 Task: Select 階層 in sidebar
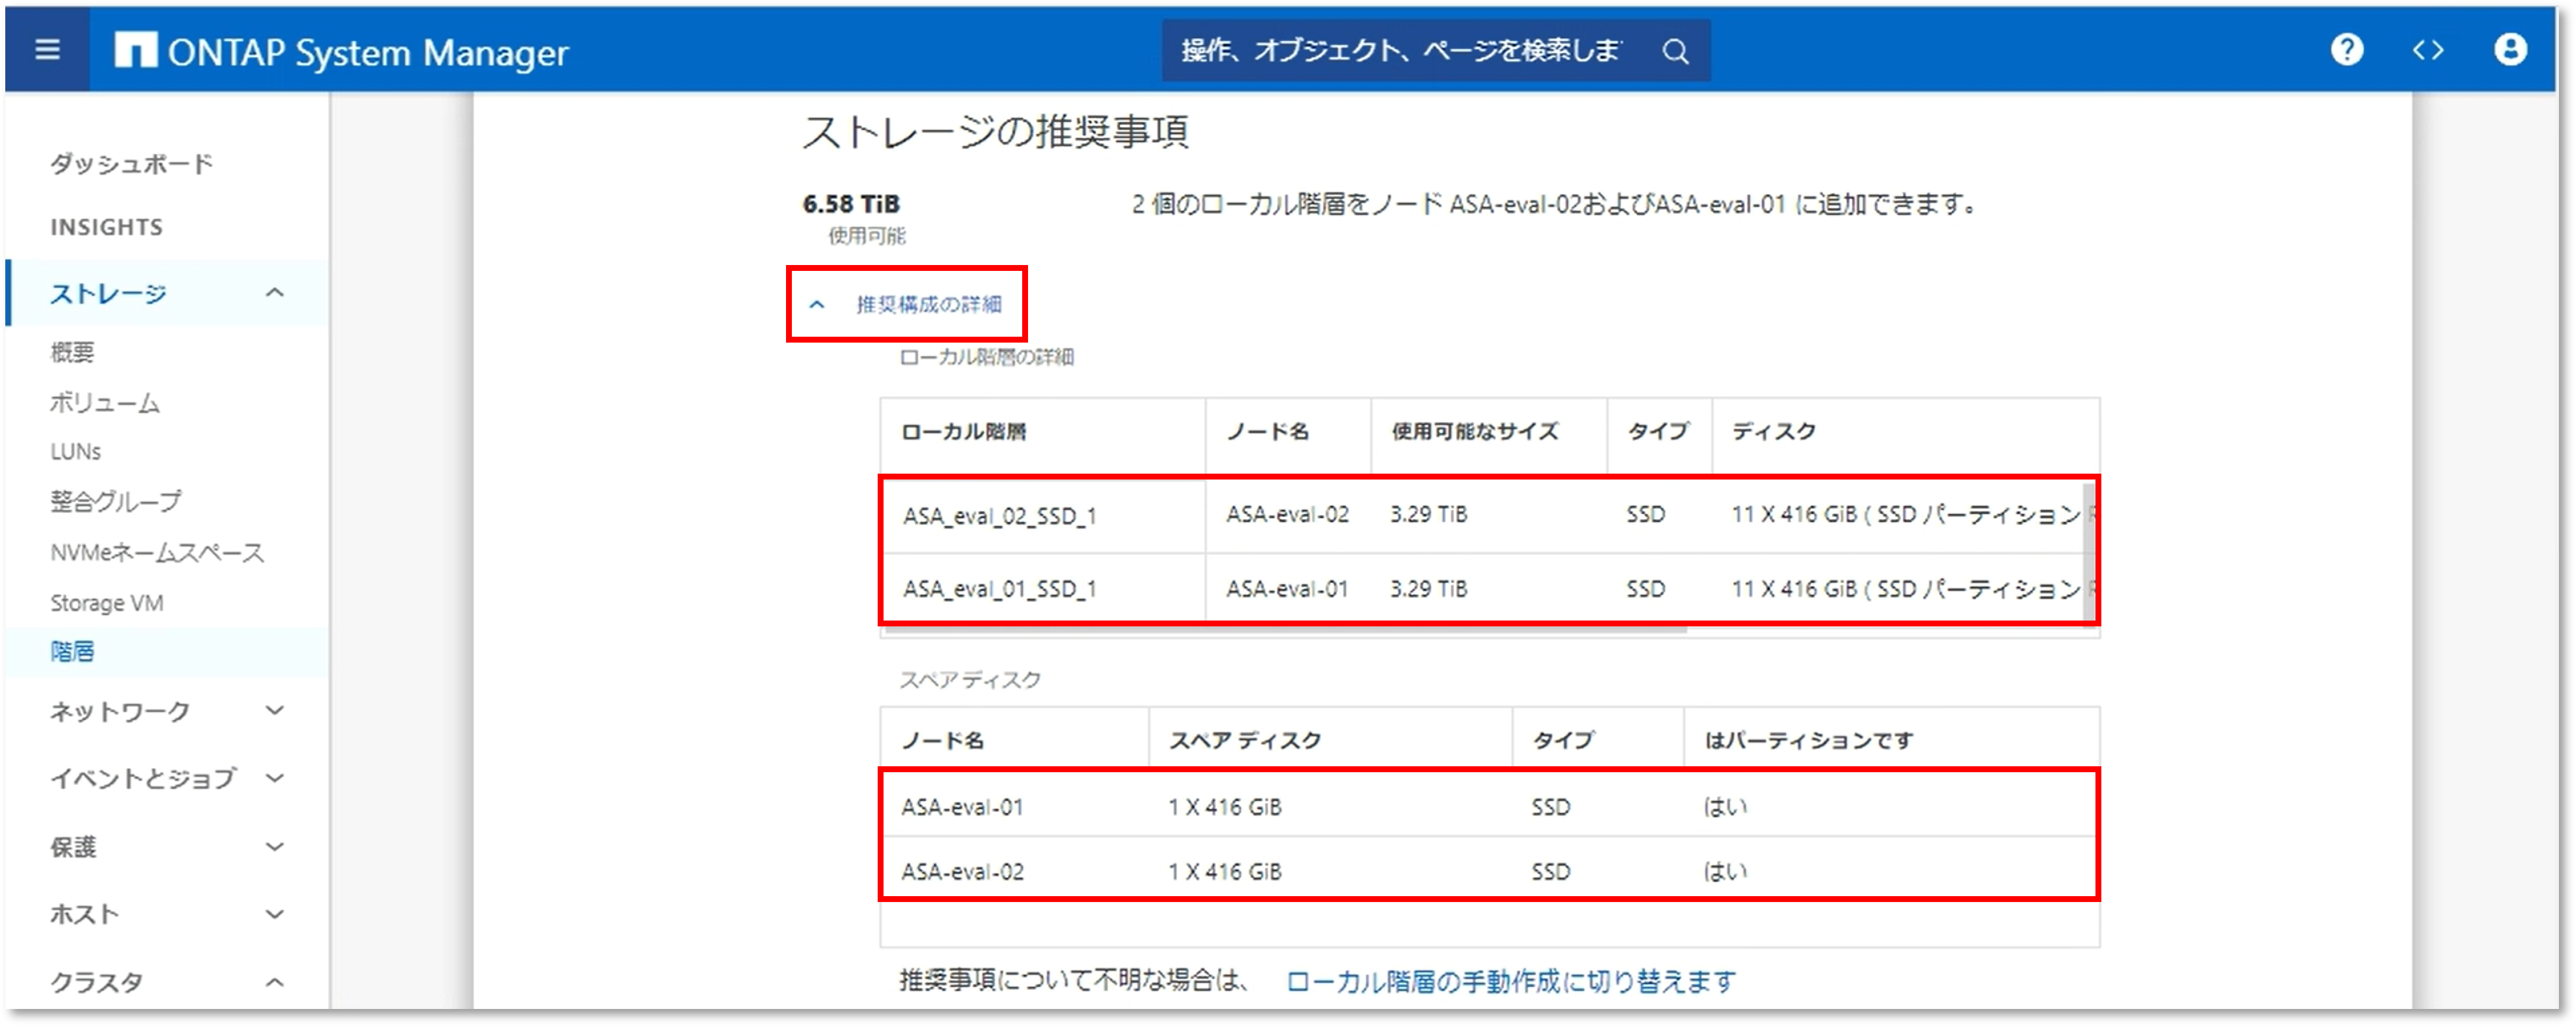72,652
